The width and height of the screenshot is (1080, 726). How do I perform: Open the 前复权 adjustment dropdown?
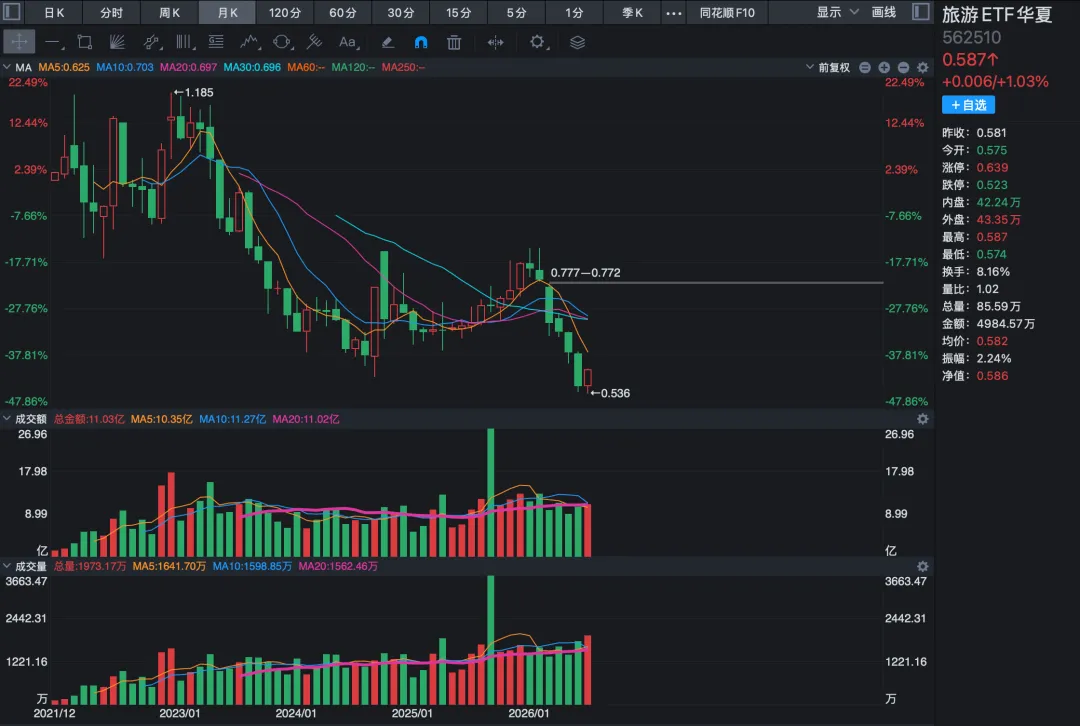click(x=828, y=68)
